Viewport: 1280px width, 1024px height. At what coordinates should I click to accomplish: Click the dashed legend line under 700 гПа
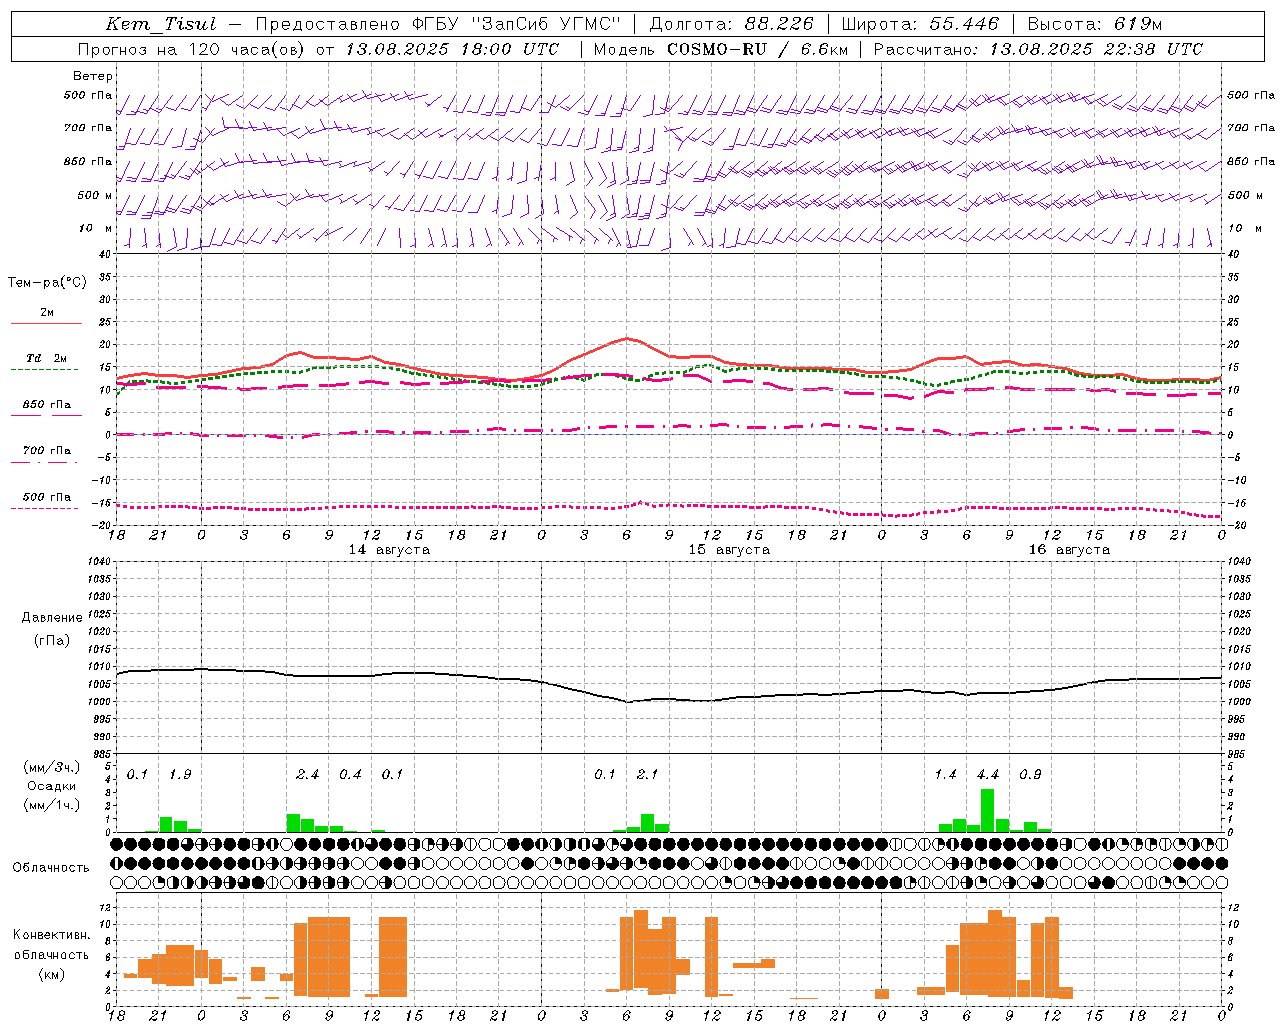click(x=46, y=462)
